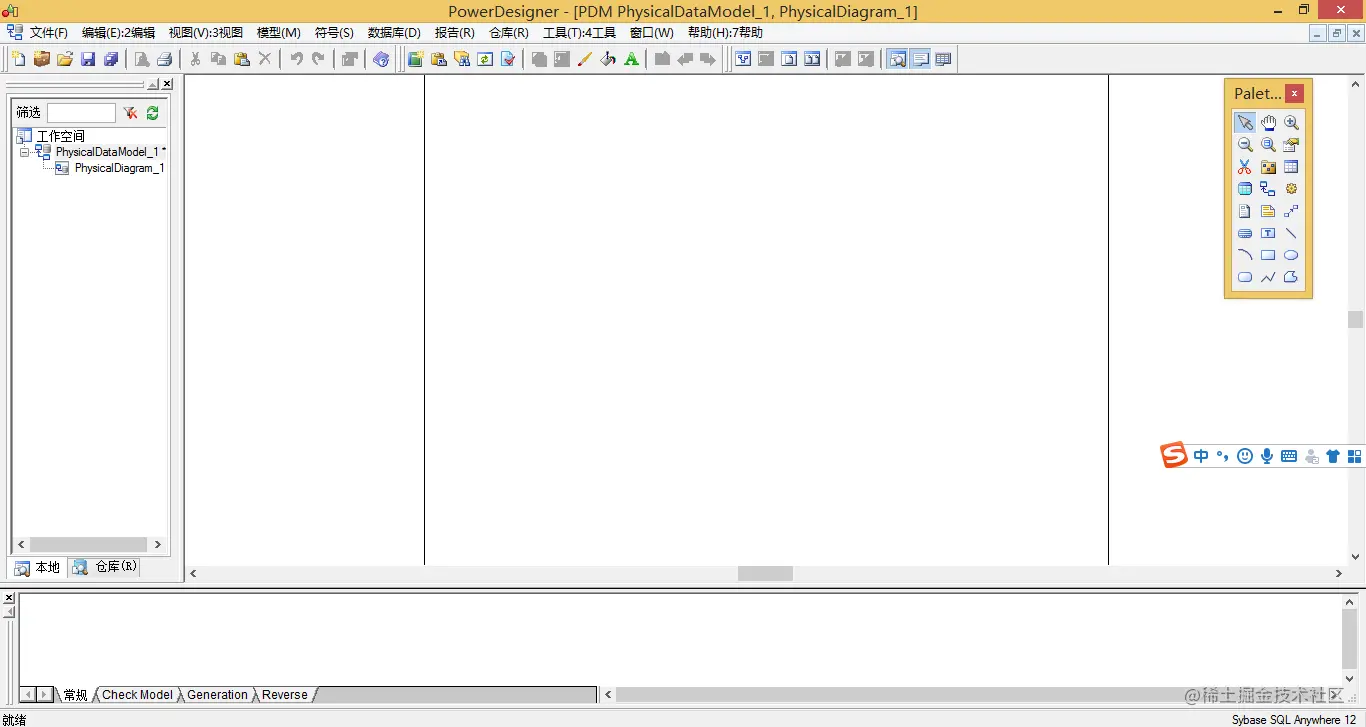Open the 数据库(D) menu
Viewport: 1366px width, 727px height.
[x=394, y=33]
